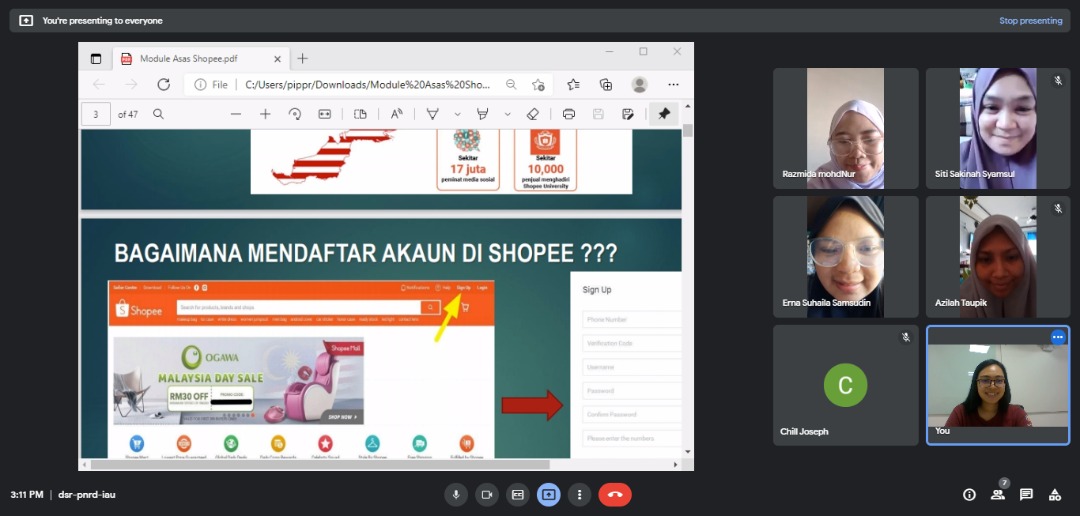Toggle the microphone in Meet controls
This screenshot has height=516, width=1080.
[x=456, y=495]
